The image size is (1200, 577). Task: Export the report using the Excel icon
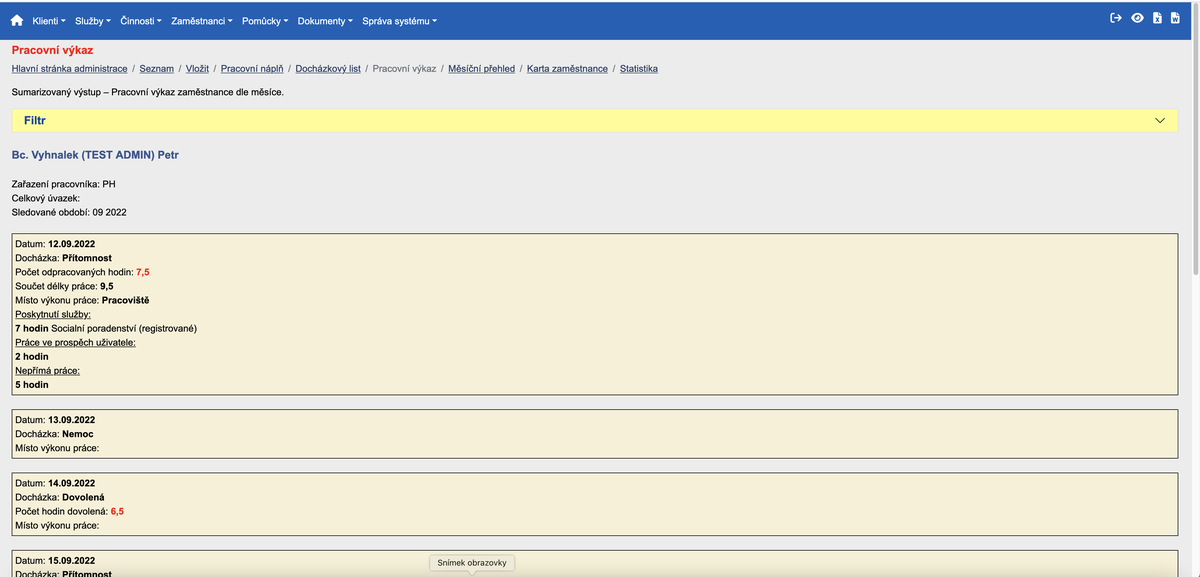(x=1158, y=17)
